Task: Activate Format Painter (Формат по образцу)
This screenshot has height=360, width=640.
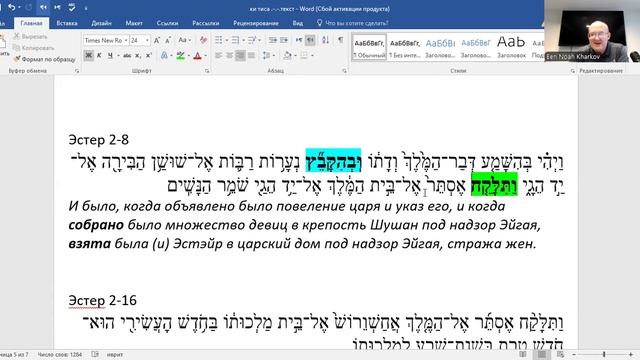Action: pyautogui.click(x=44, y=59)
